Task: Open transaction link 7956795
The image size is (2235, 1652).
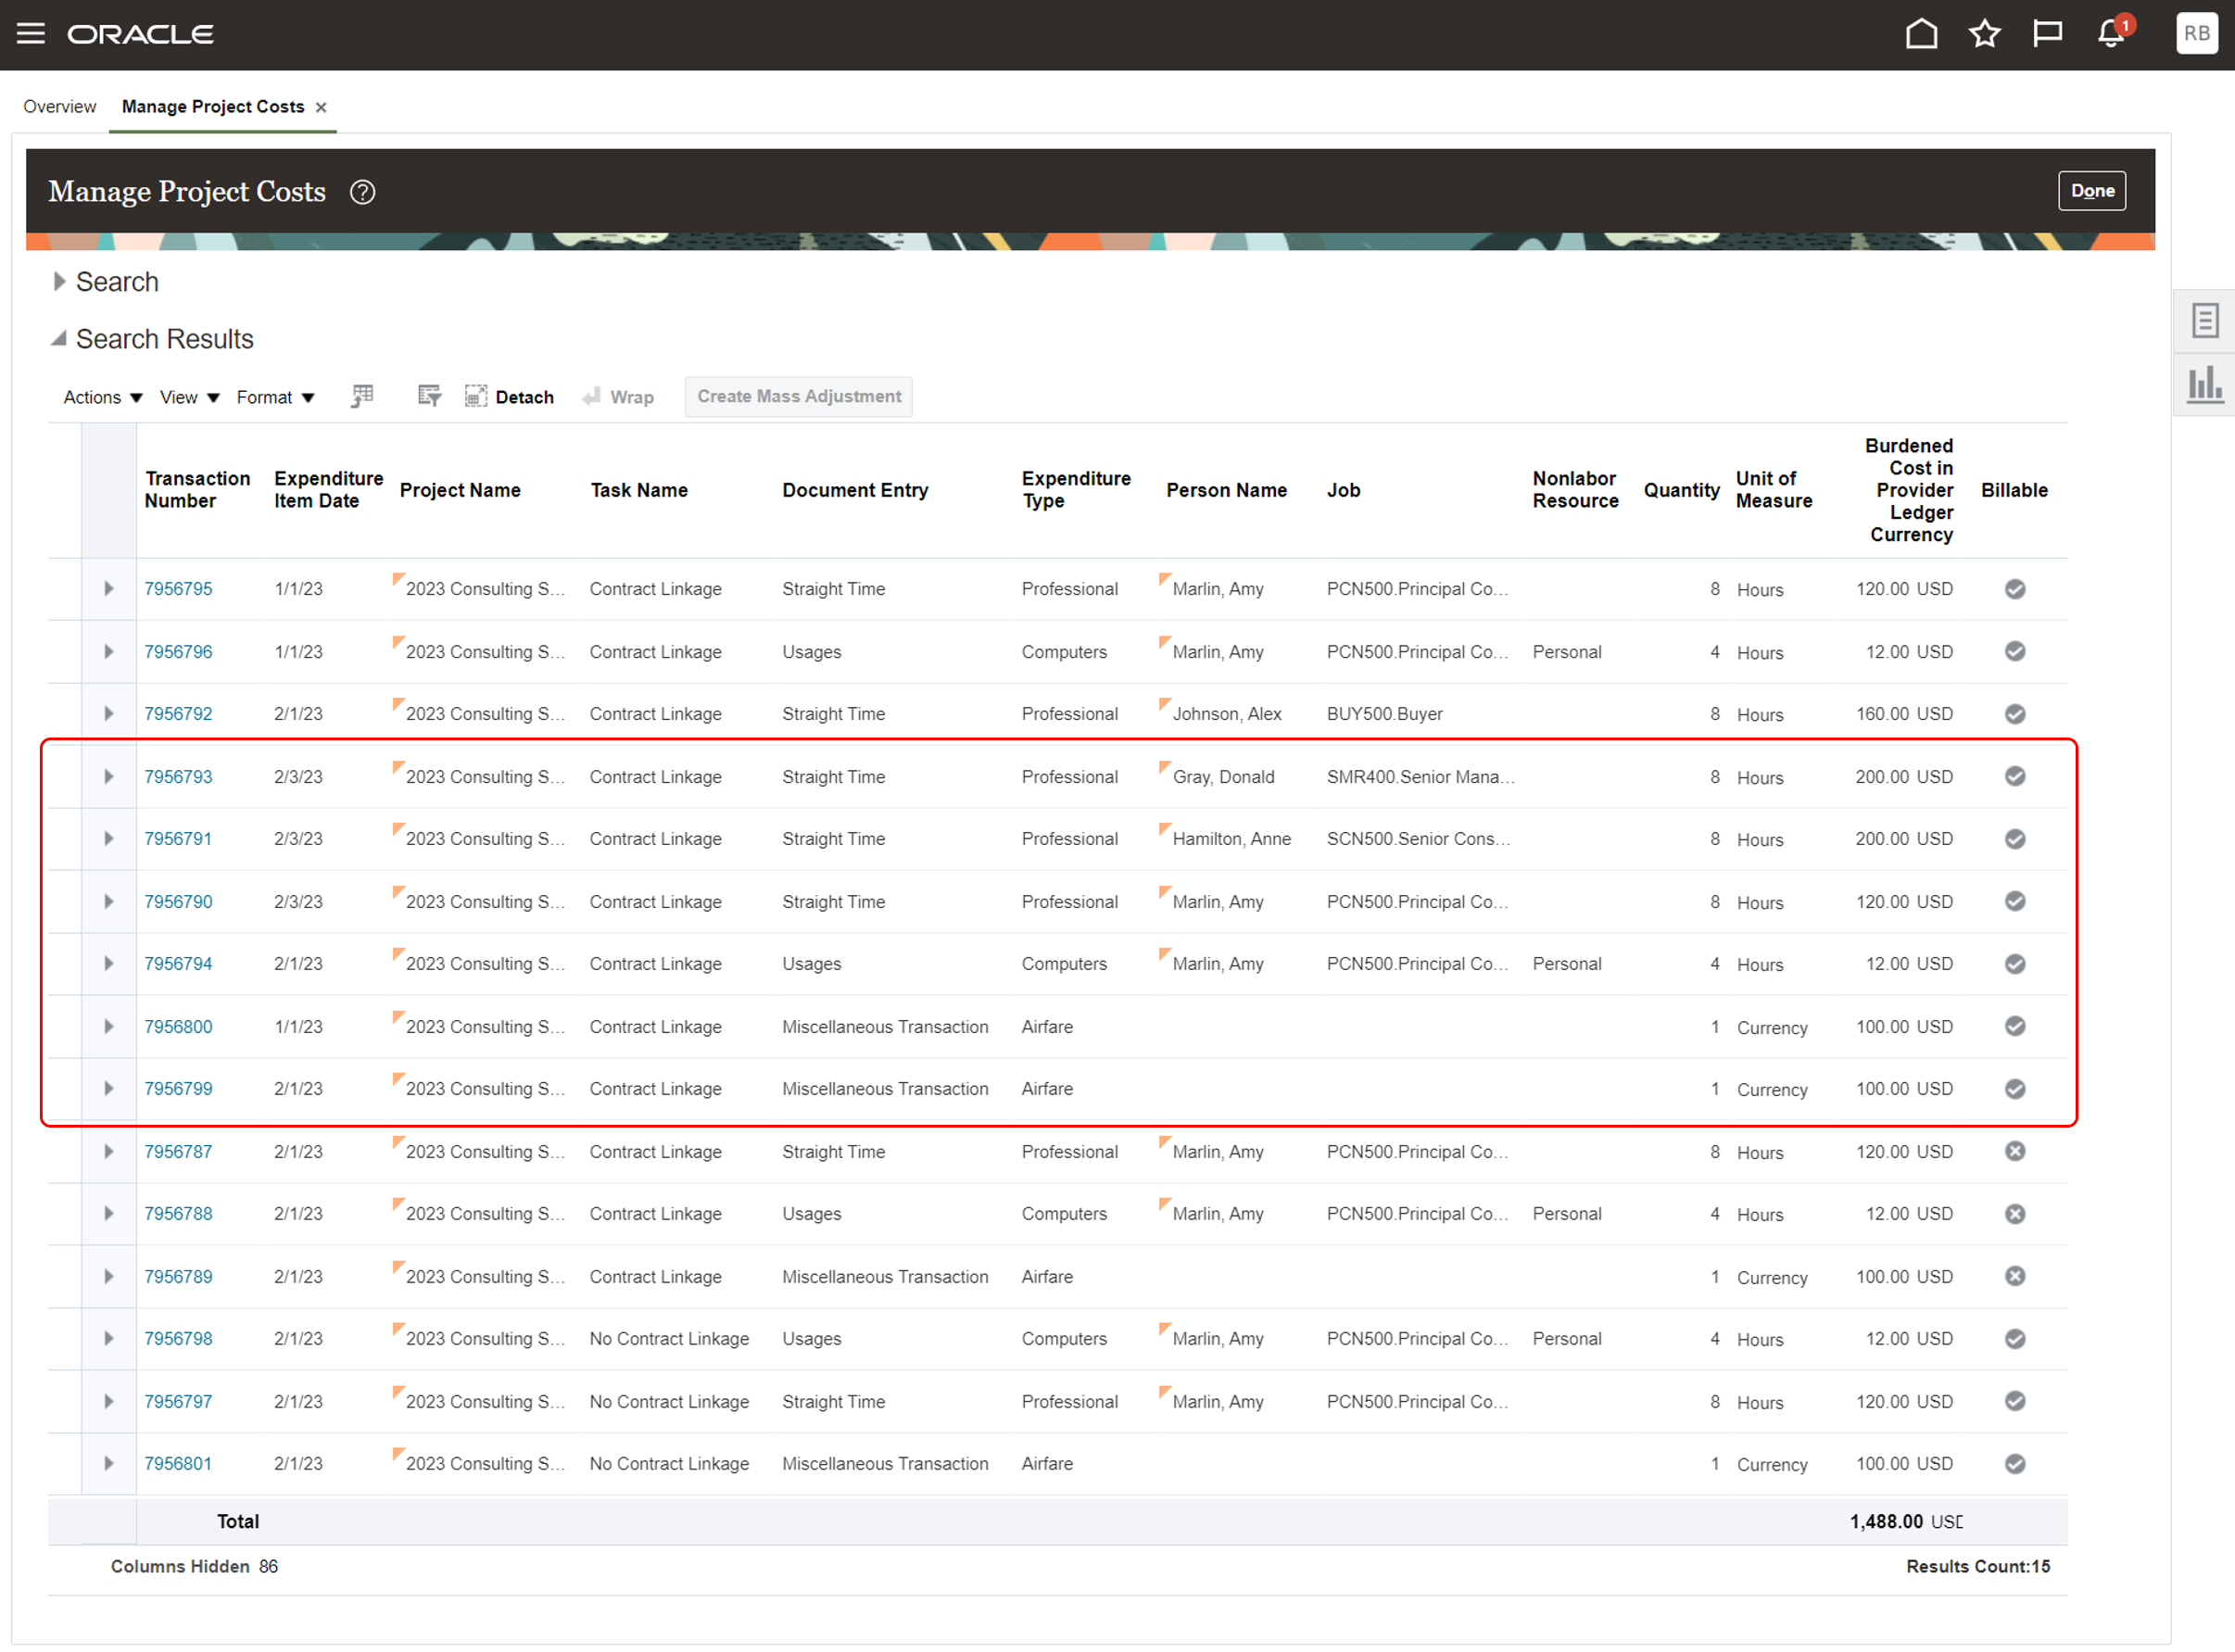Action: pyautogui.click(x=178, y=589)
